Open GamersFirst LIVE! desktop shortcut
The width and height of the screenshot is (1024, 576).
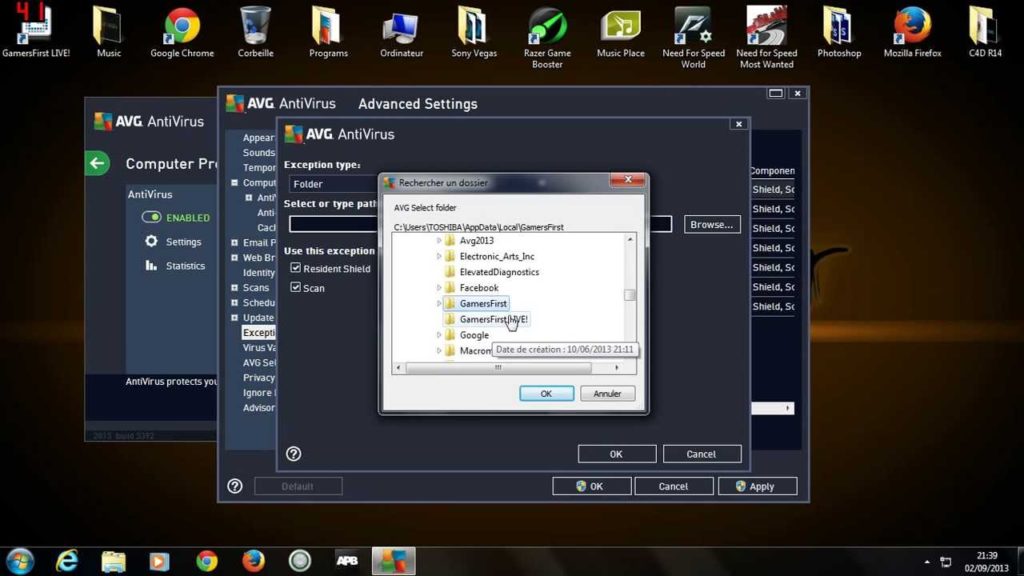pos(35,31)
